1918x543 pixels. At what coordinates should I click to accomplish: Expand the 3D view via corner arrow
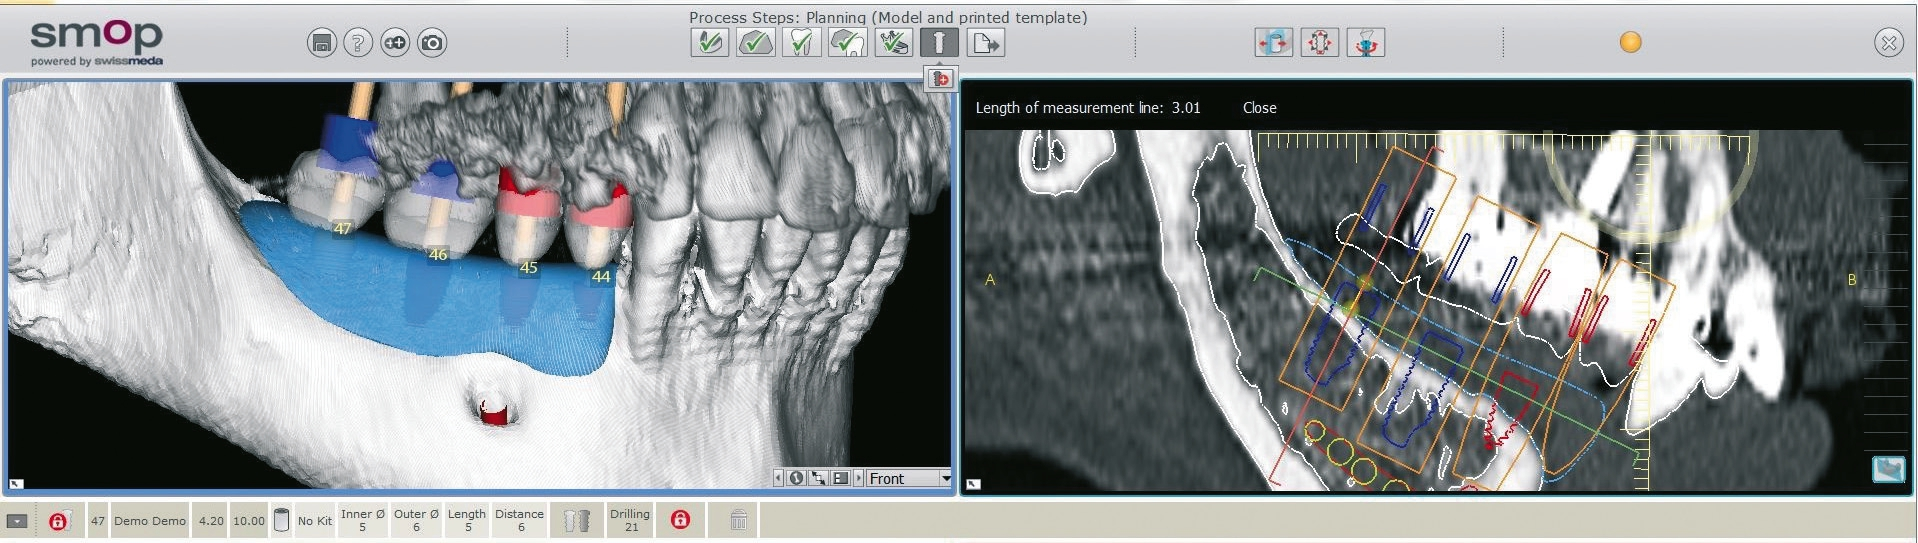(x=16, y=484)
